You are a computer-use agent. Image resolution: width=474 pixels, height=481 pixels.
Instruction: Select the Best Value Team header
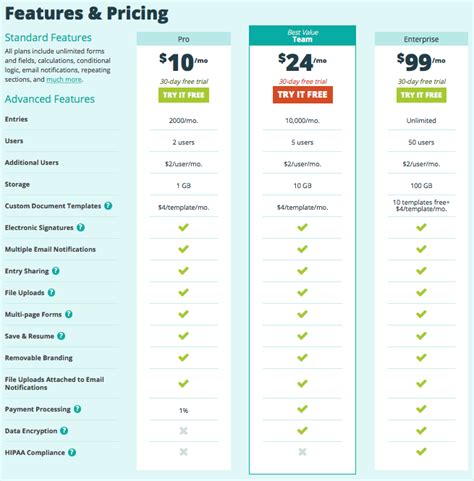pyautogui.click(x=302, y=36)
